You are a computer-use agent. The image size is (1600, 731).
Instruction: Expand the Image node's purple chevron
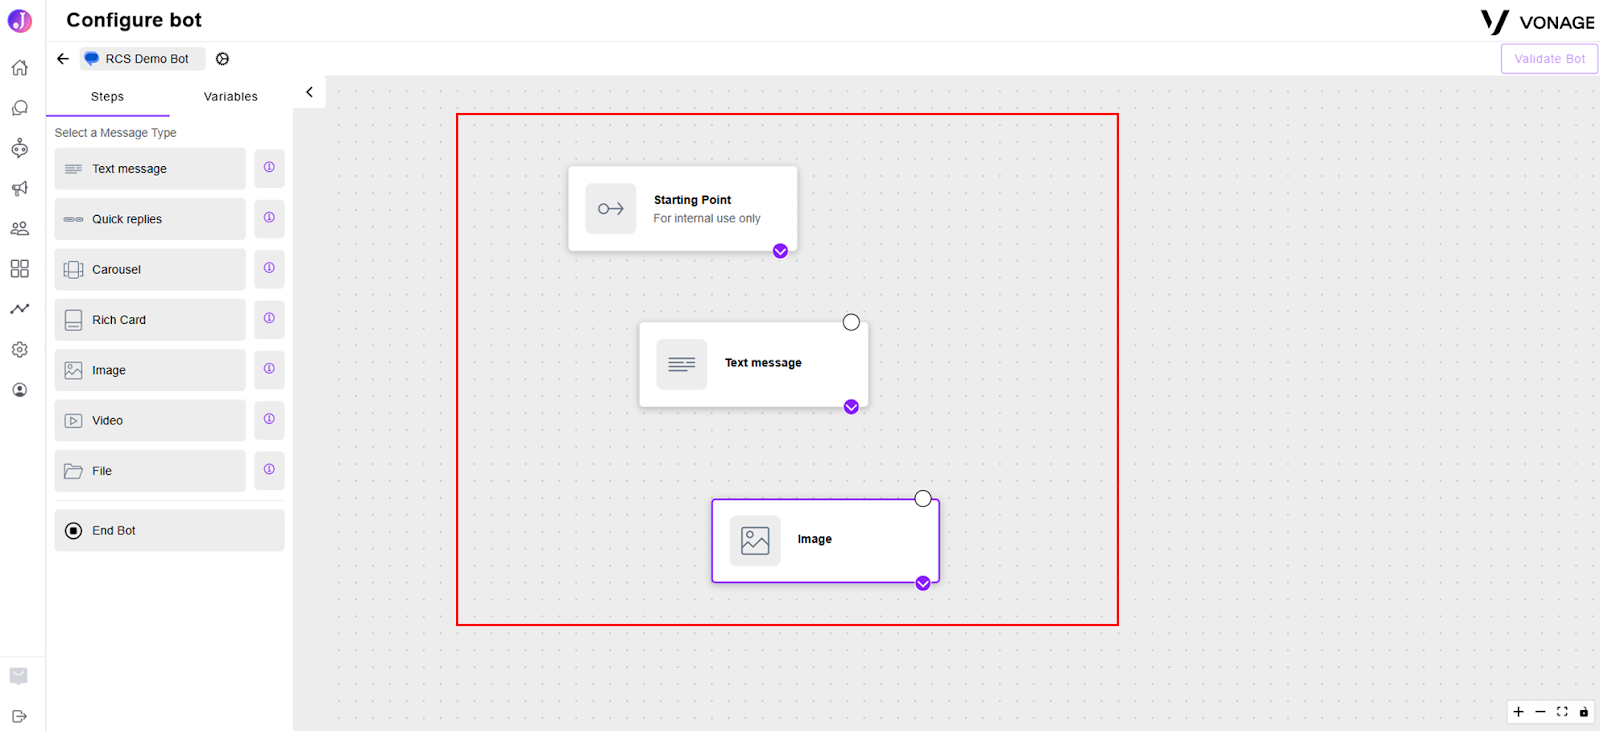tap(923, 583)
